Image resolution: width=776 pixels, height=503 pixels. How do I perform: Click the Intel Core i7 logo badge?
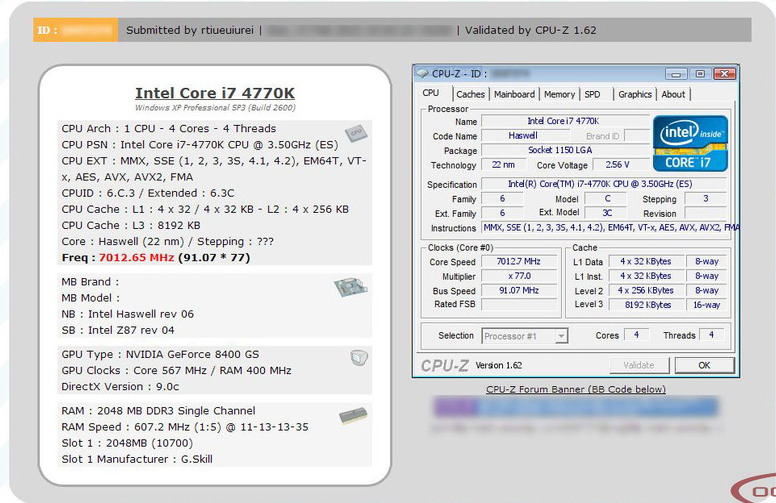(690, 144)
